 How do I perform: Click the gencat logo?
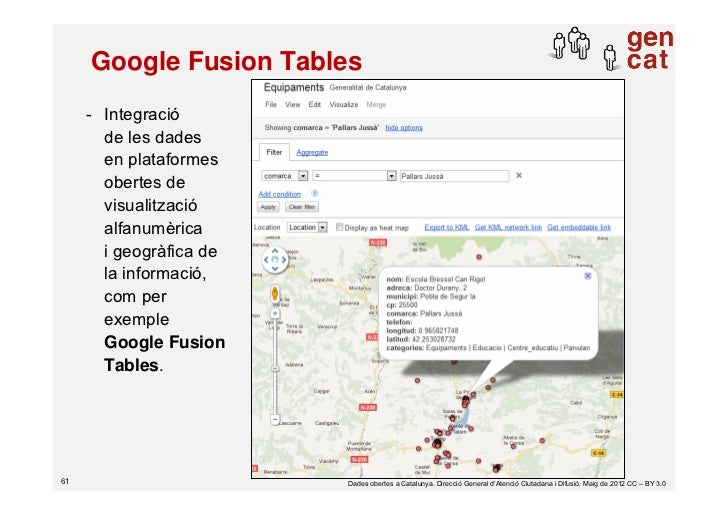click(x=648, y=49)
